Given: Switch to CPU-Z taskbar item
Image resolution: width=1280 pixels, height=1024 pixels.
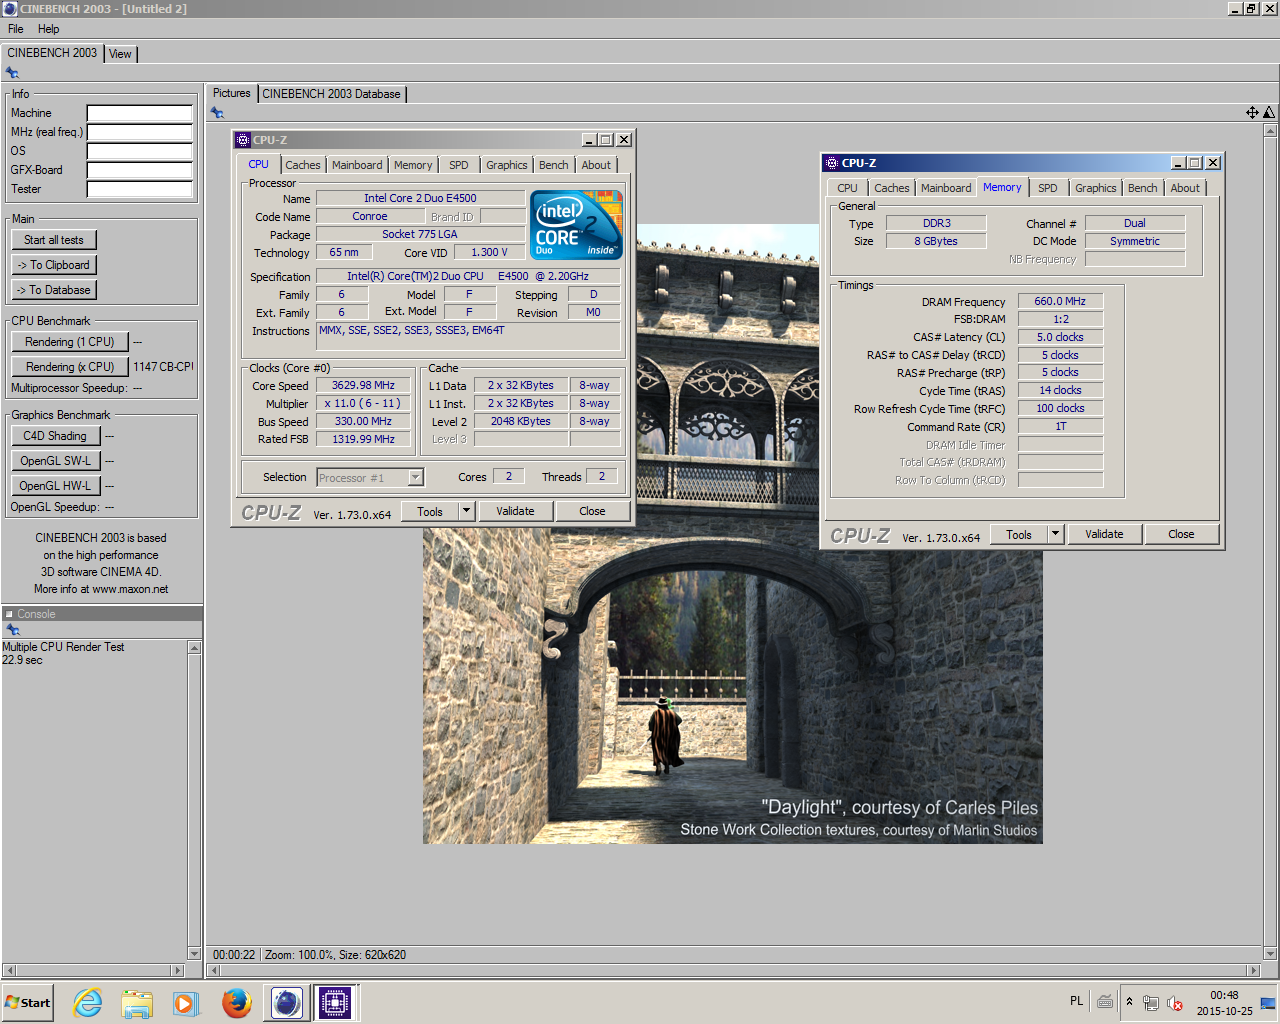Looking at the screenshot, I should (x=335, y=1002).
